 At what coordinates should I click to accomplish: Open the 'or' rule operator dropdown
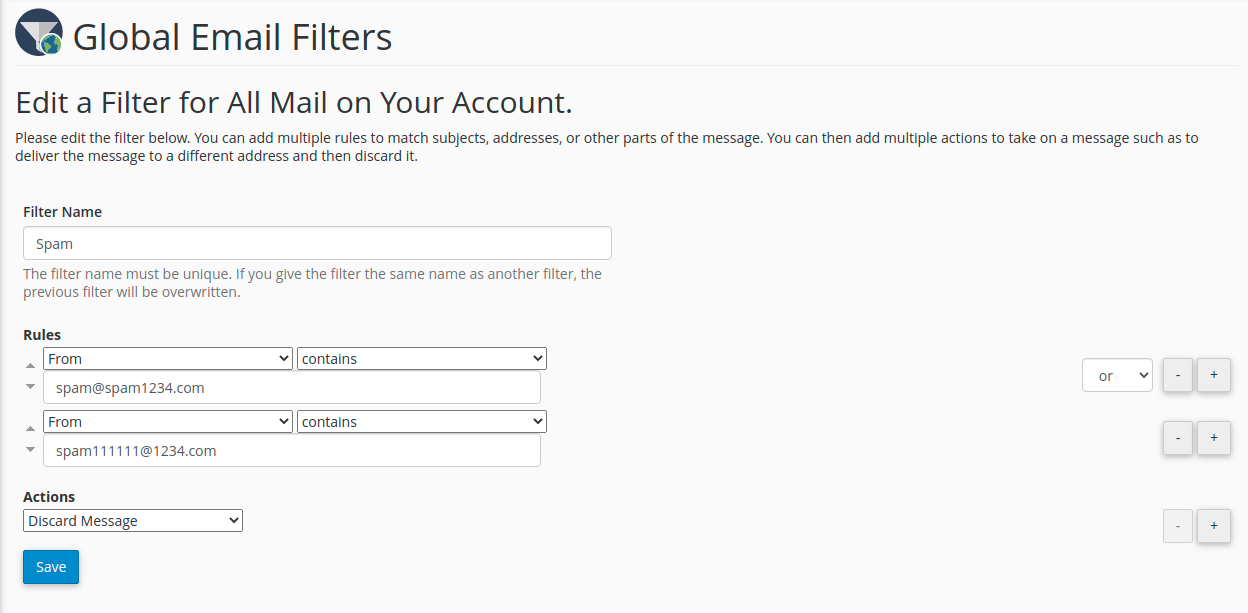click(x=1117, y=376)
